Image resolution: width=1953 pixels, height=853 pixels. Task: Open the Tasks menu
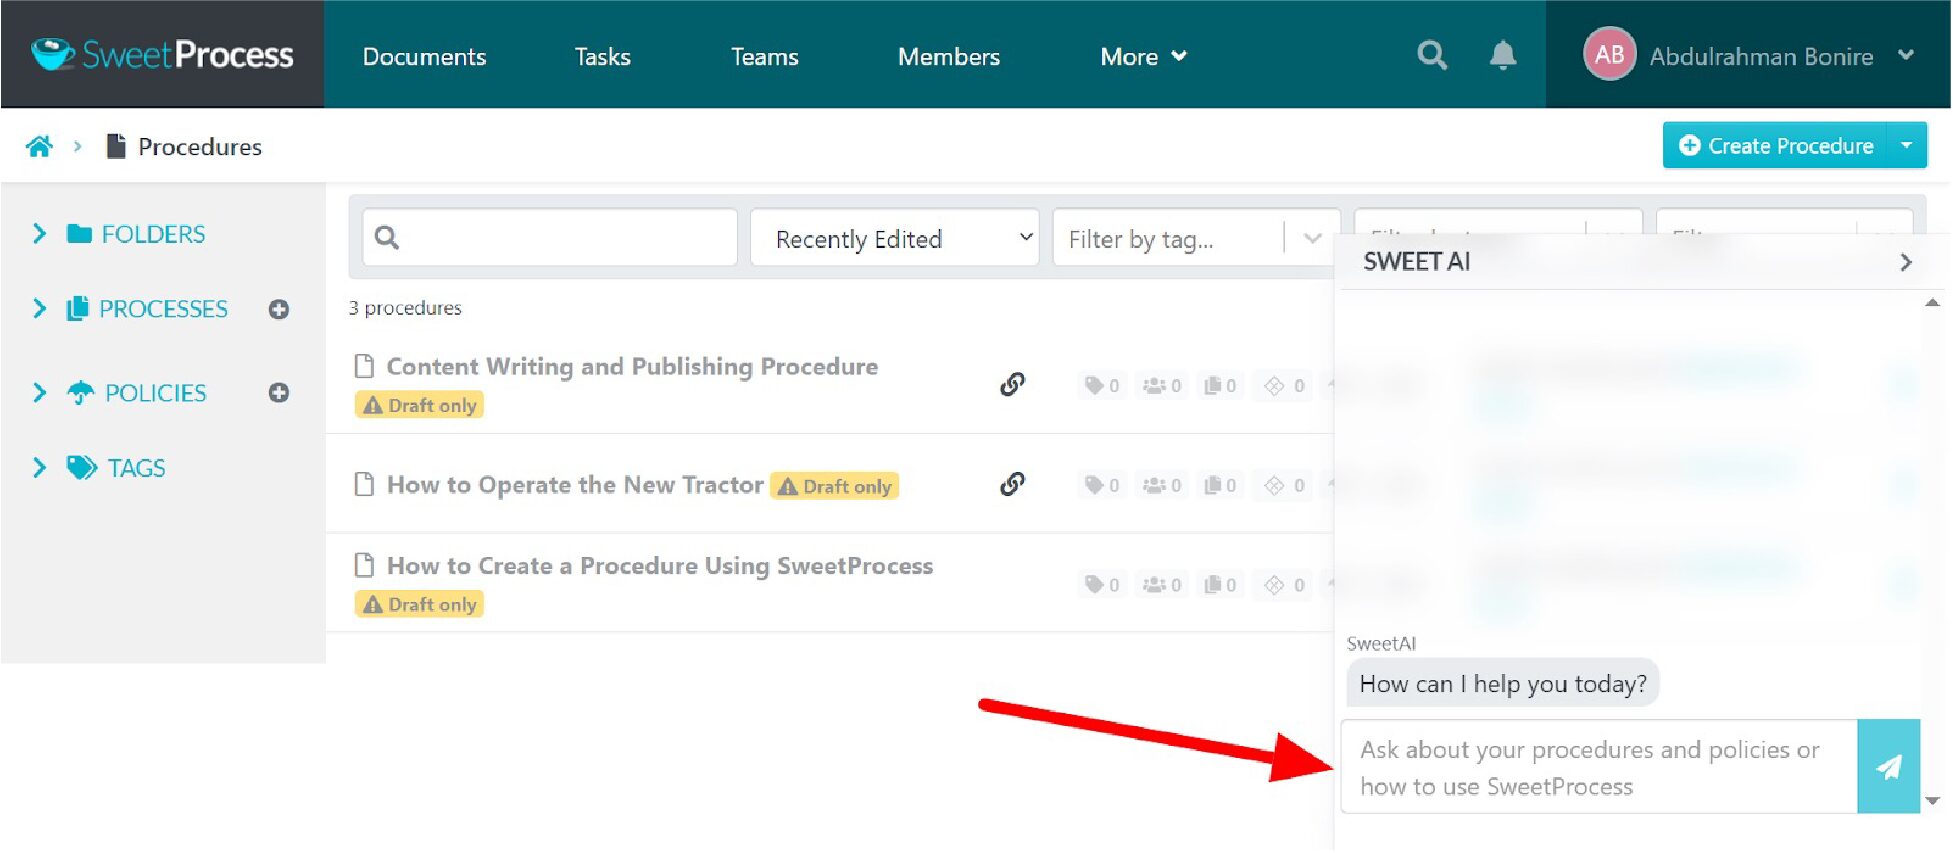click(602, 57)
